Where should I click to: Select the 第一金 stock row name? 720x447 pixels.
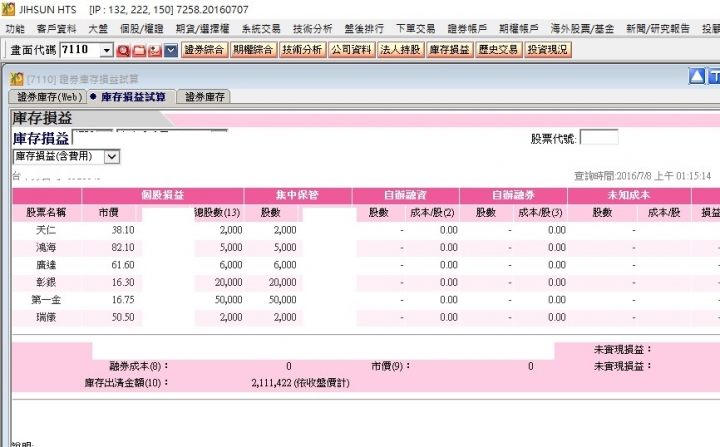tap(46, 300)
